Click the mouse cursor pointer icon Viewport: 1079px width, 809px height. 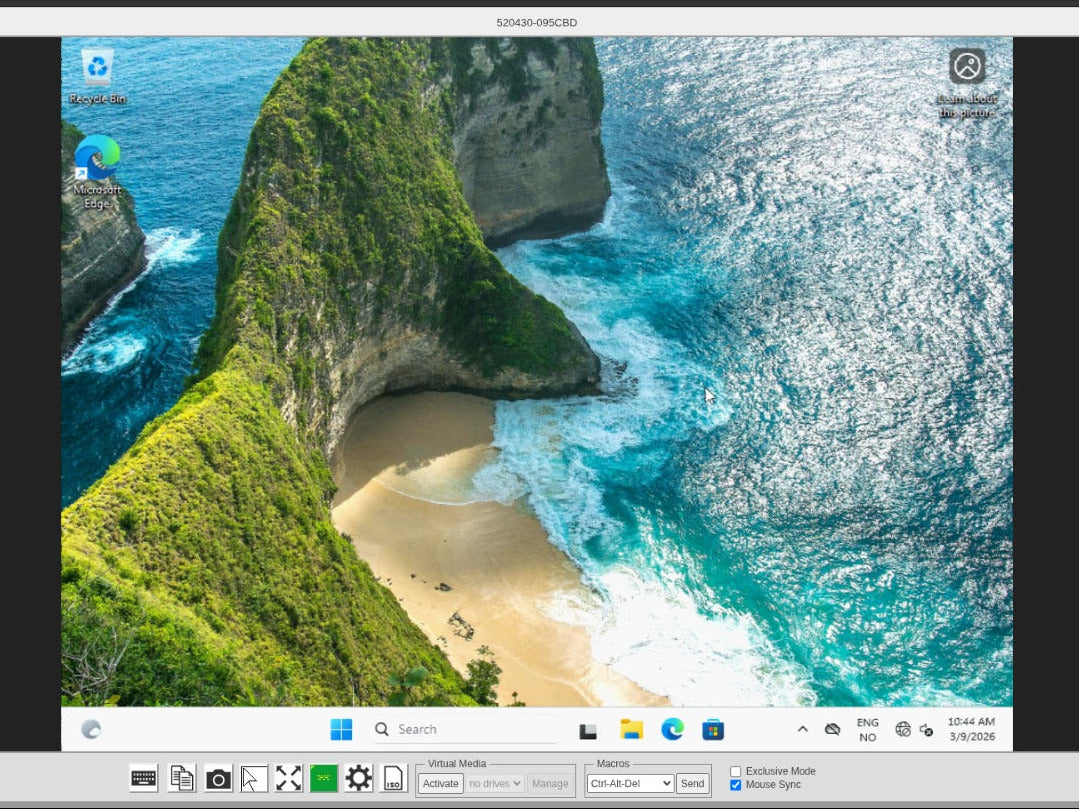tap(254, 778)
